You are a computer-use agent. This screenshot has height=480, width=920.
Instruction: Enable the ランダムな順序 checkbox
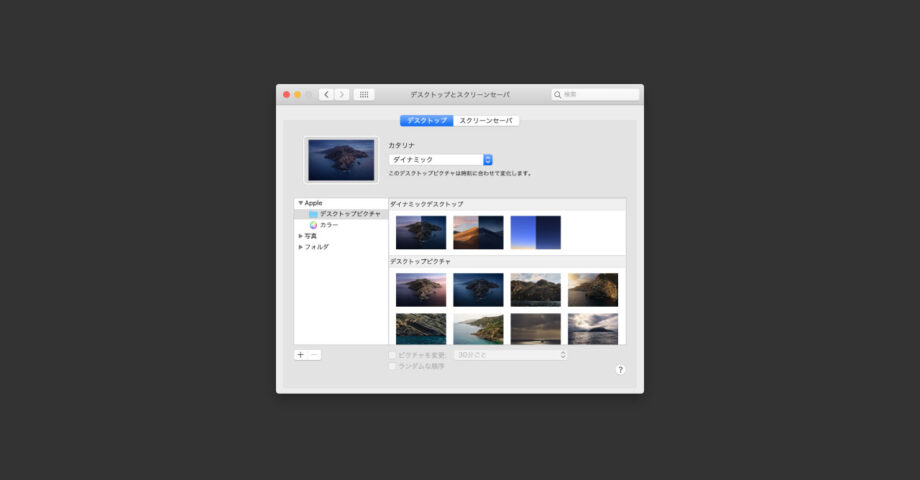click(x=392, y=367)
